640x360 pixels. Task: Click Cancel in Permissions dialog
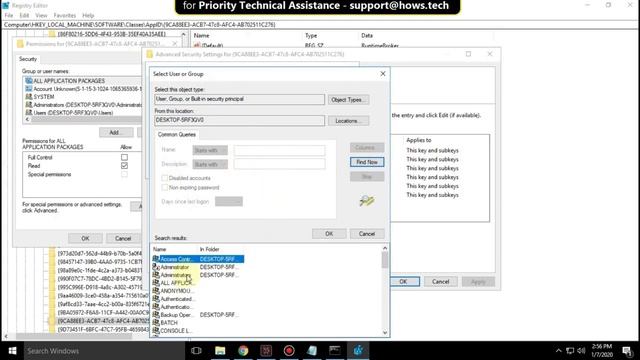coord(123,238)
